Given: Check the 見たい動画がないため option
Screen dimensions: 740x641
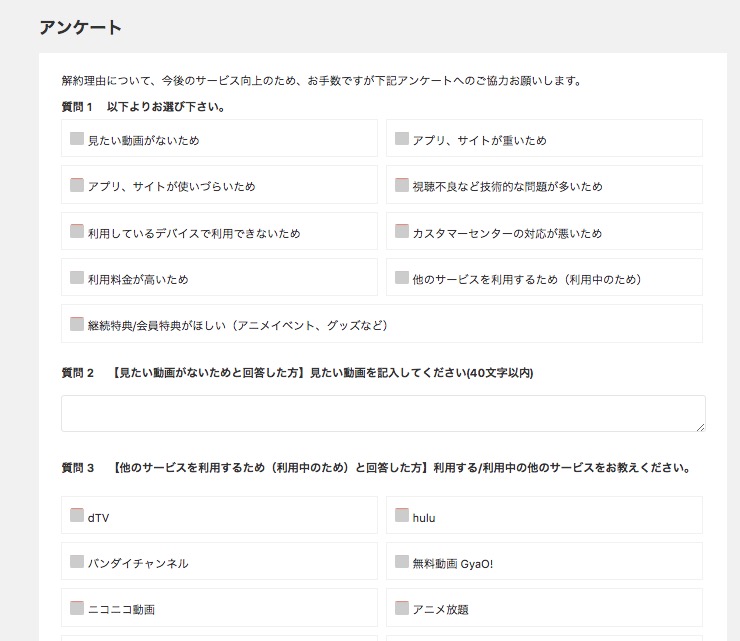Looking at the screenshot, I should coord(77,138).
